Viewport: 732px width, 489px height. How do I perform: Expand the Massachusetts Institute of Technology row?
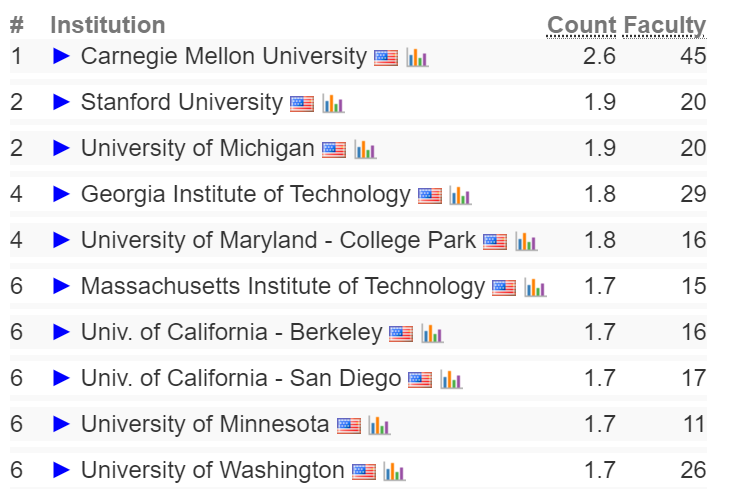pos(61,286)
